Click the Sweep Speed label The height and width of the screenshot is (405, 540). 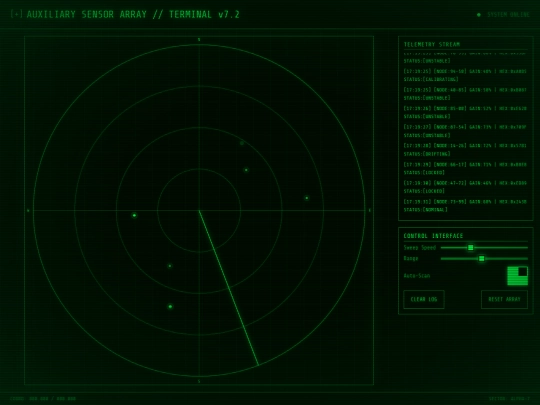[420, 248]
